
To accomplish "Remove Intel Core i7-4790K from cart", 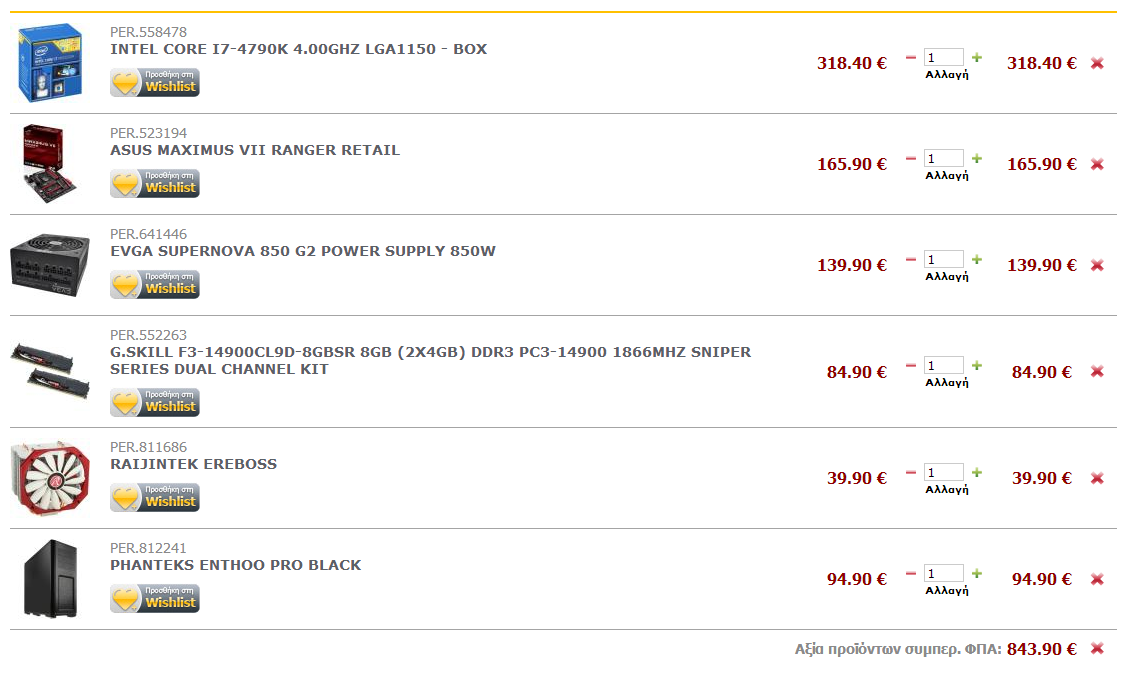I will [x=1097, y=63].
